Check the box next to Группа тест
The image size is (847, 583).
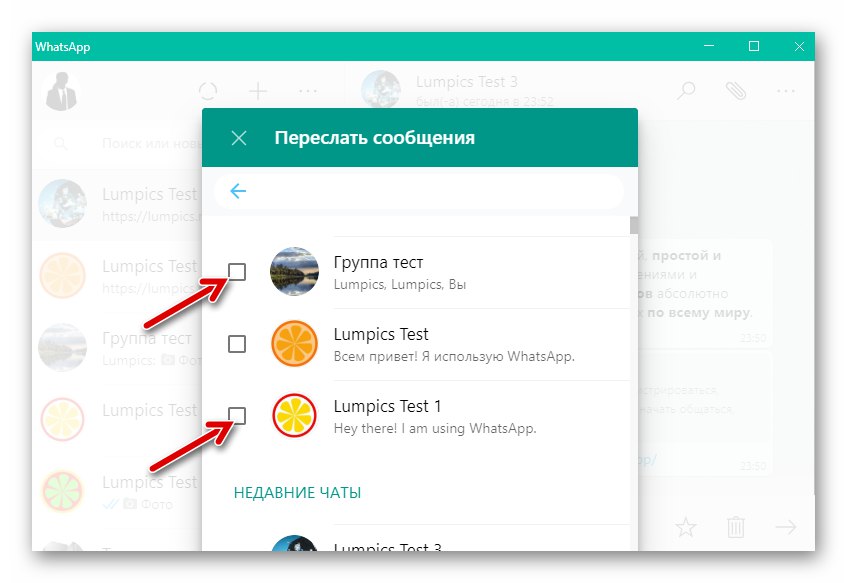click(237, 272)
